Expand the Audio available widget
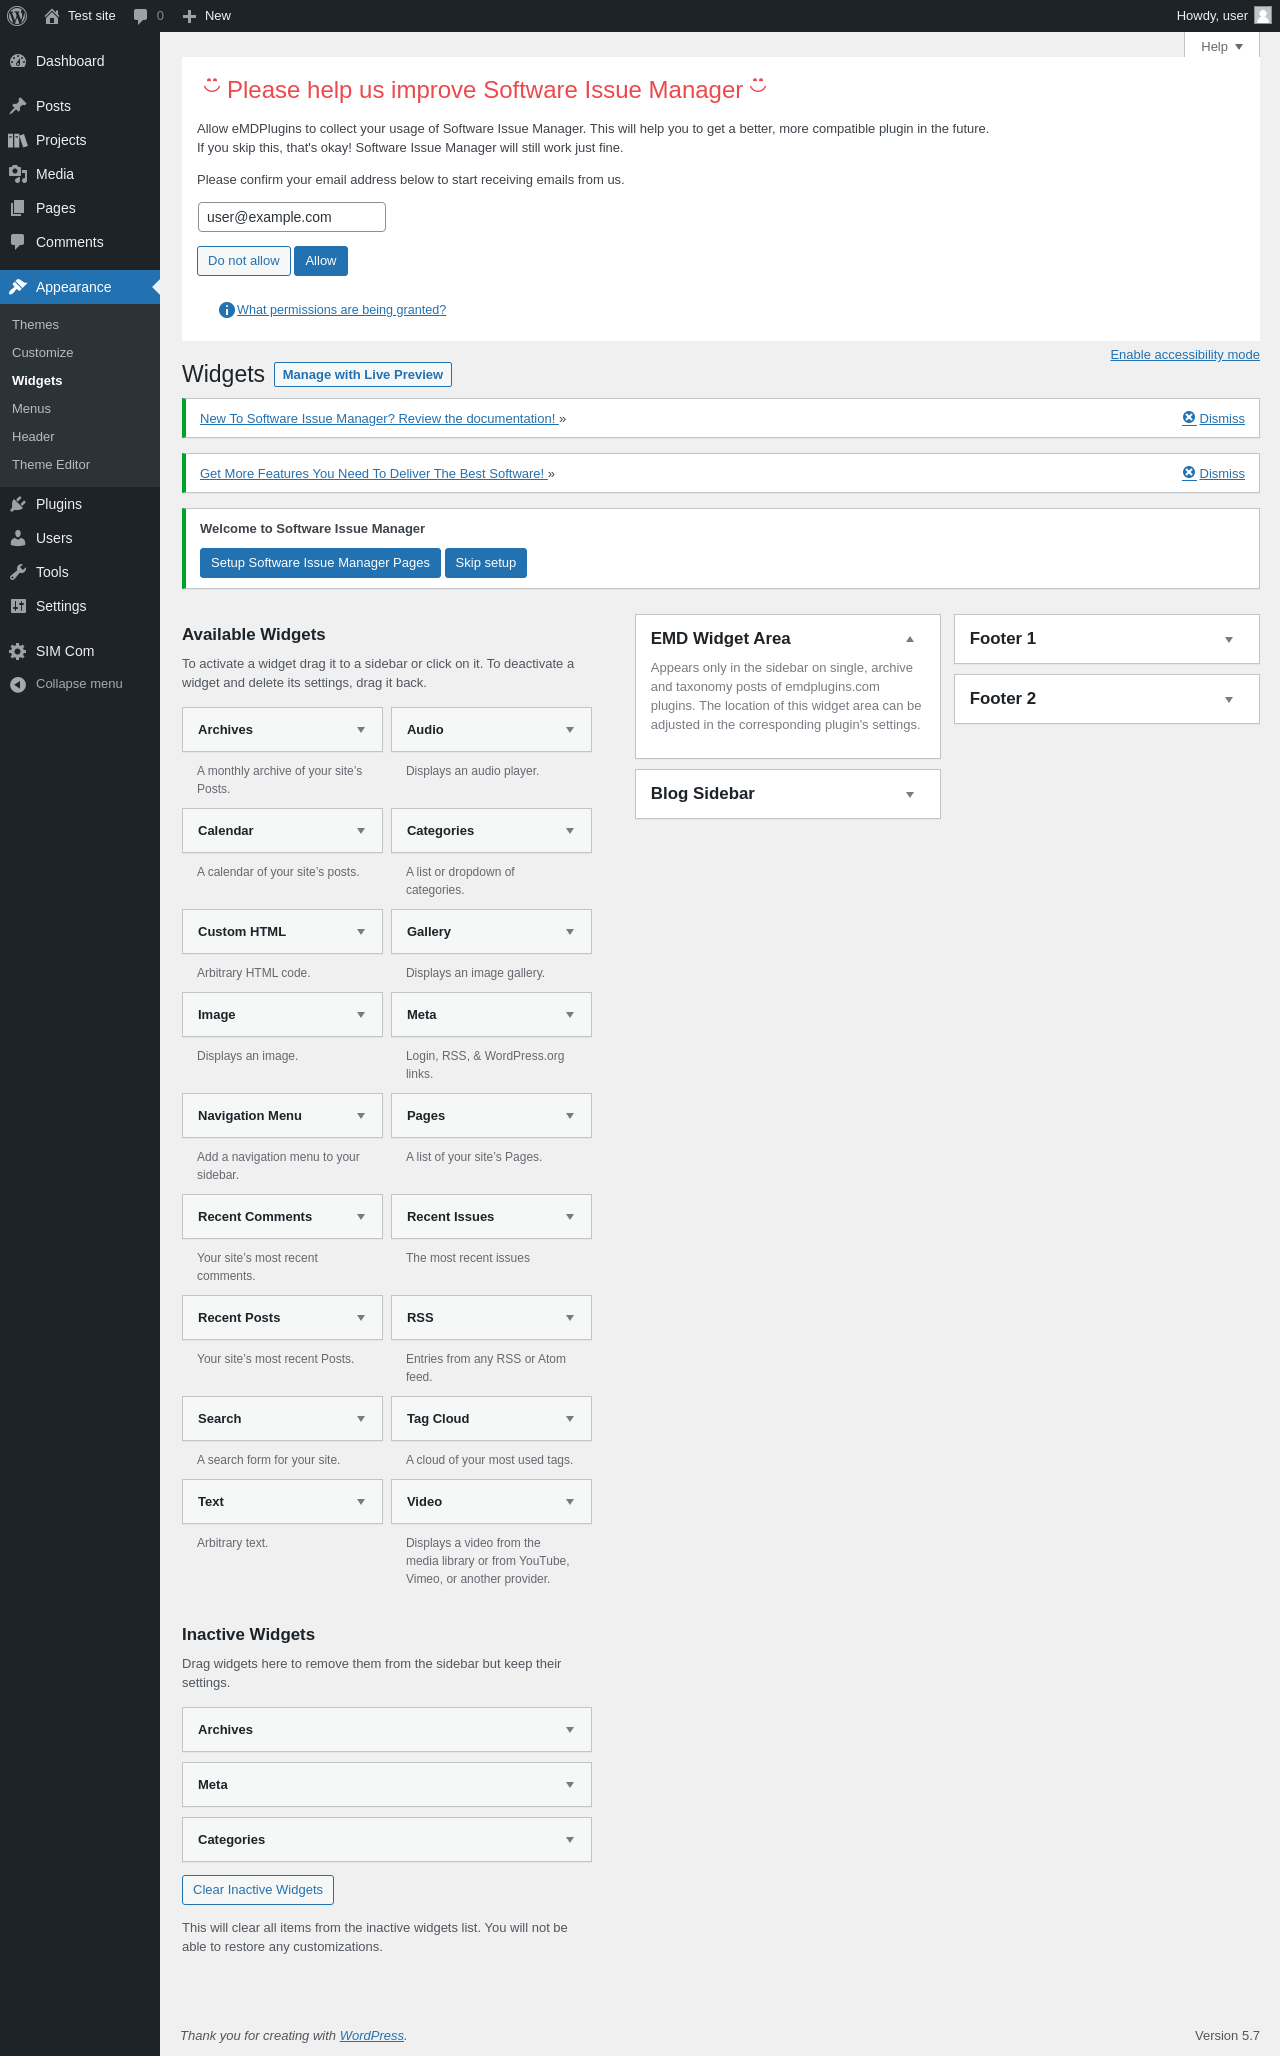The width and height of the screenshot is (1280, 2056). point(570,730)
